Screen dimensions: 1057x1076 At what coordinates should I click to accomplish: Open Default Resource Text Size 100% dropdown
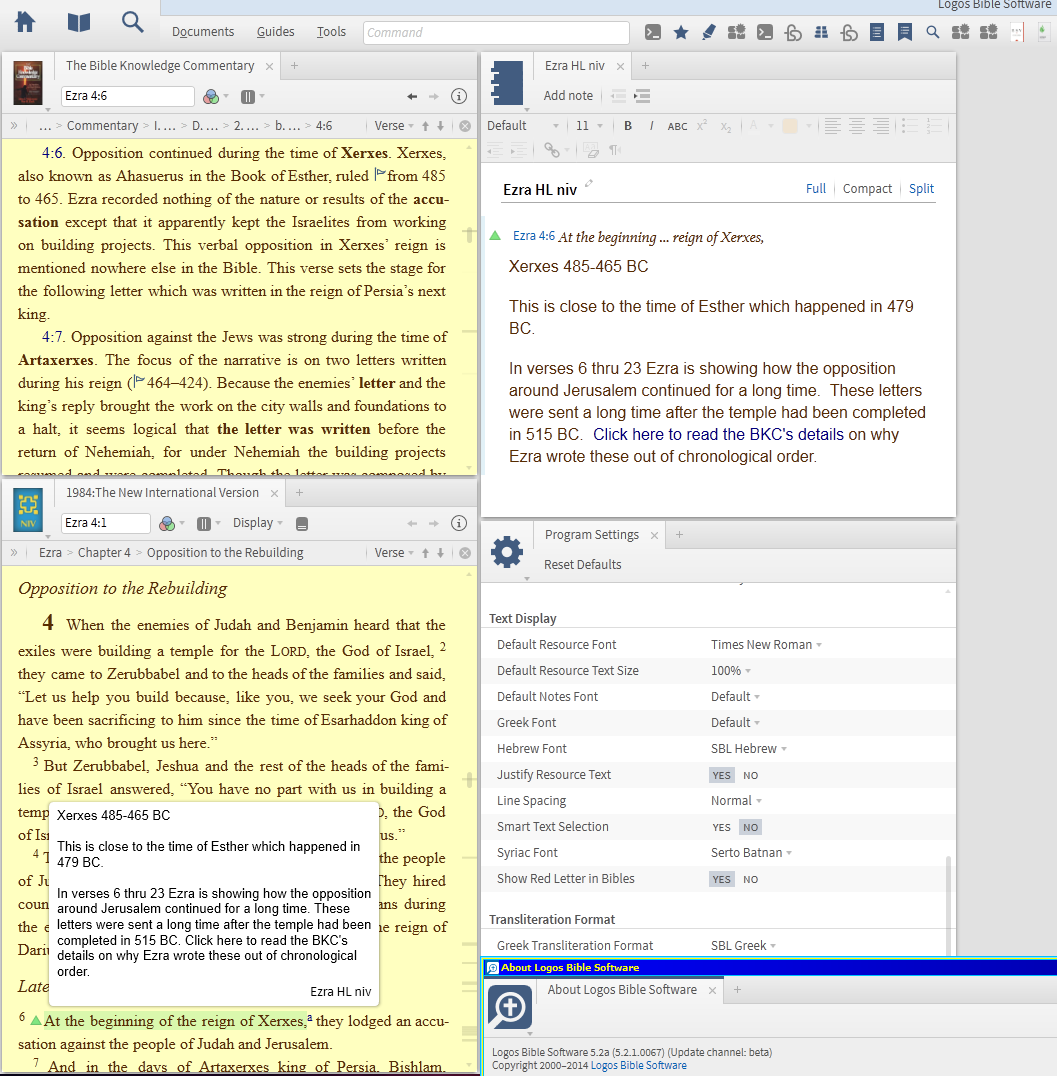(731, 670)
